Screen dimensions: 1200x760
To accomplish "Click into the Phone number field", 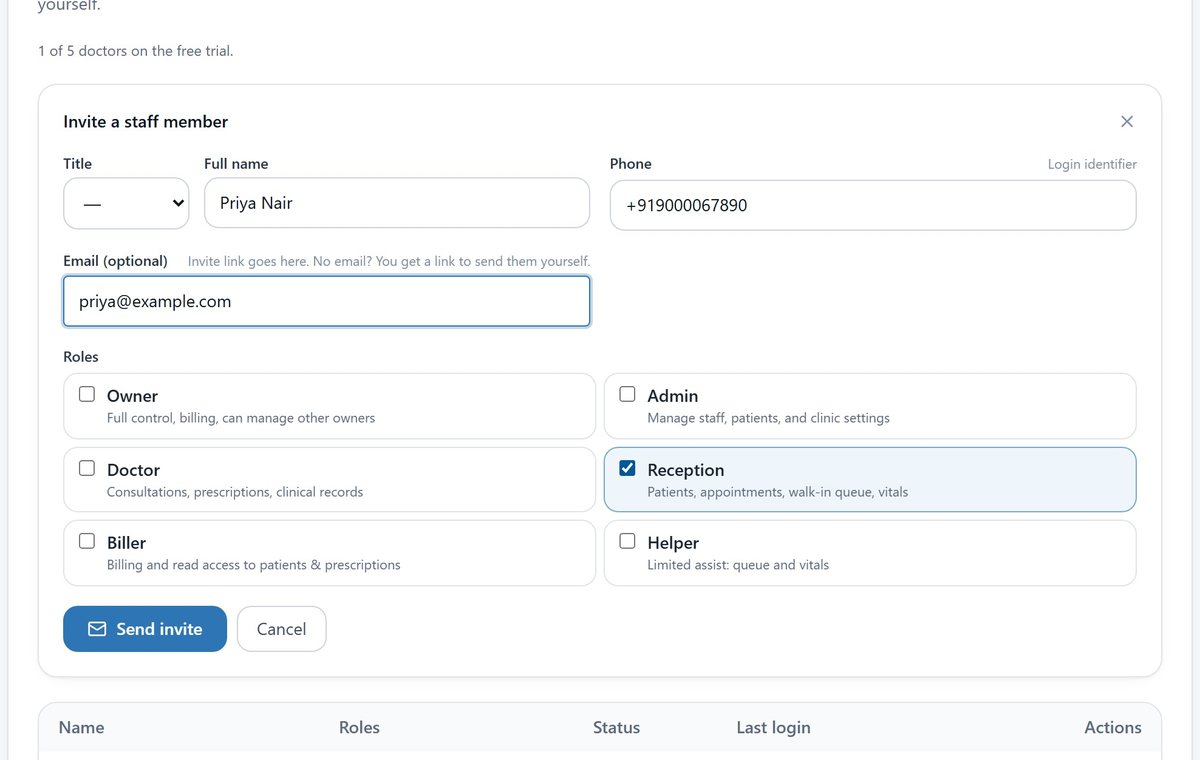I will tap(873, 205).
